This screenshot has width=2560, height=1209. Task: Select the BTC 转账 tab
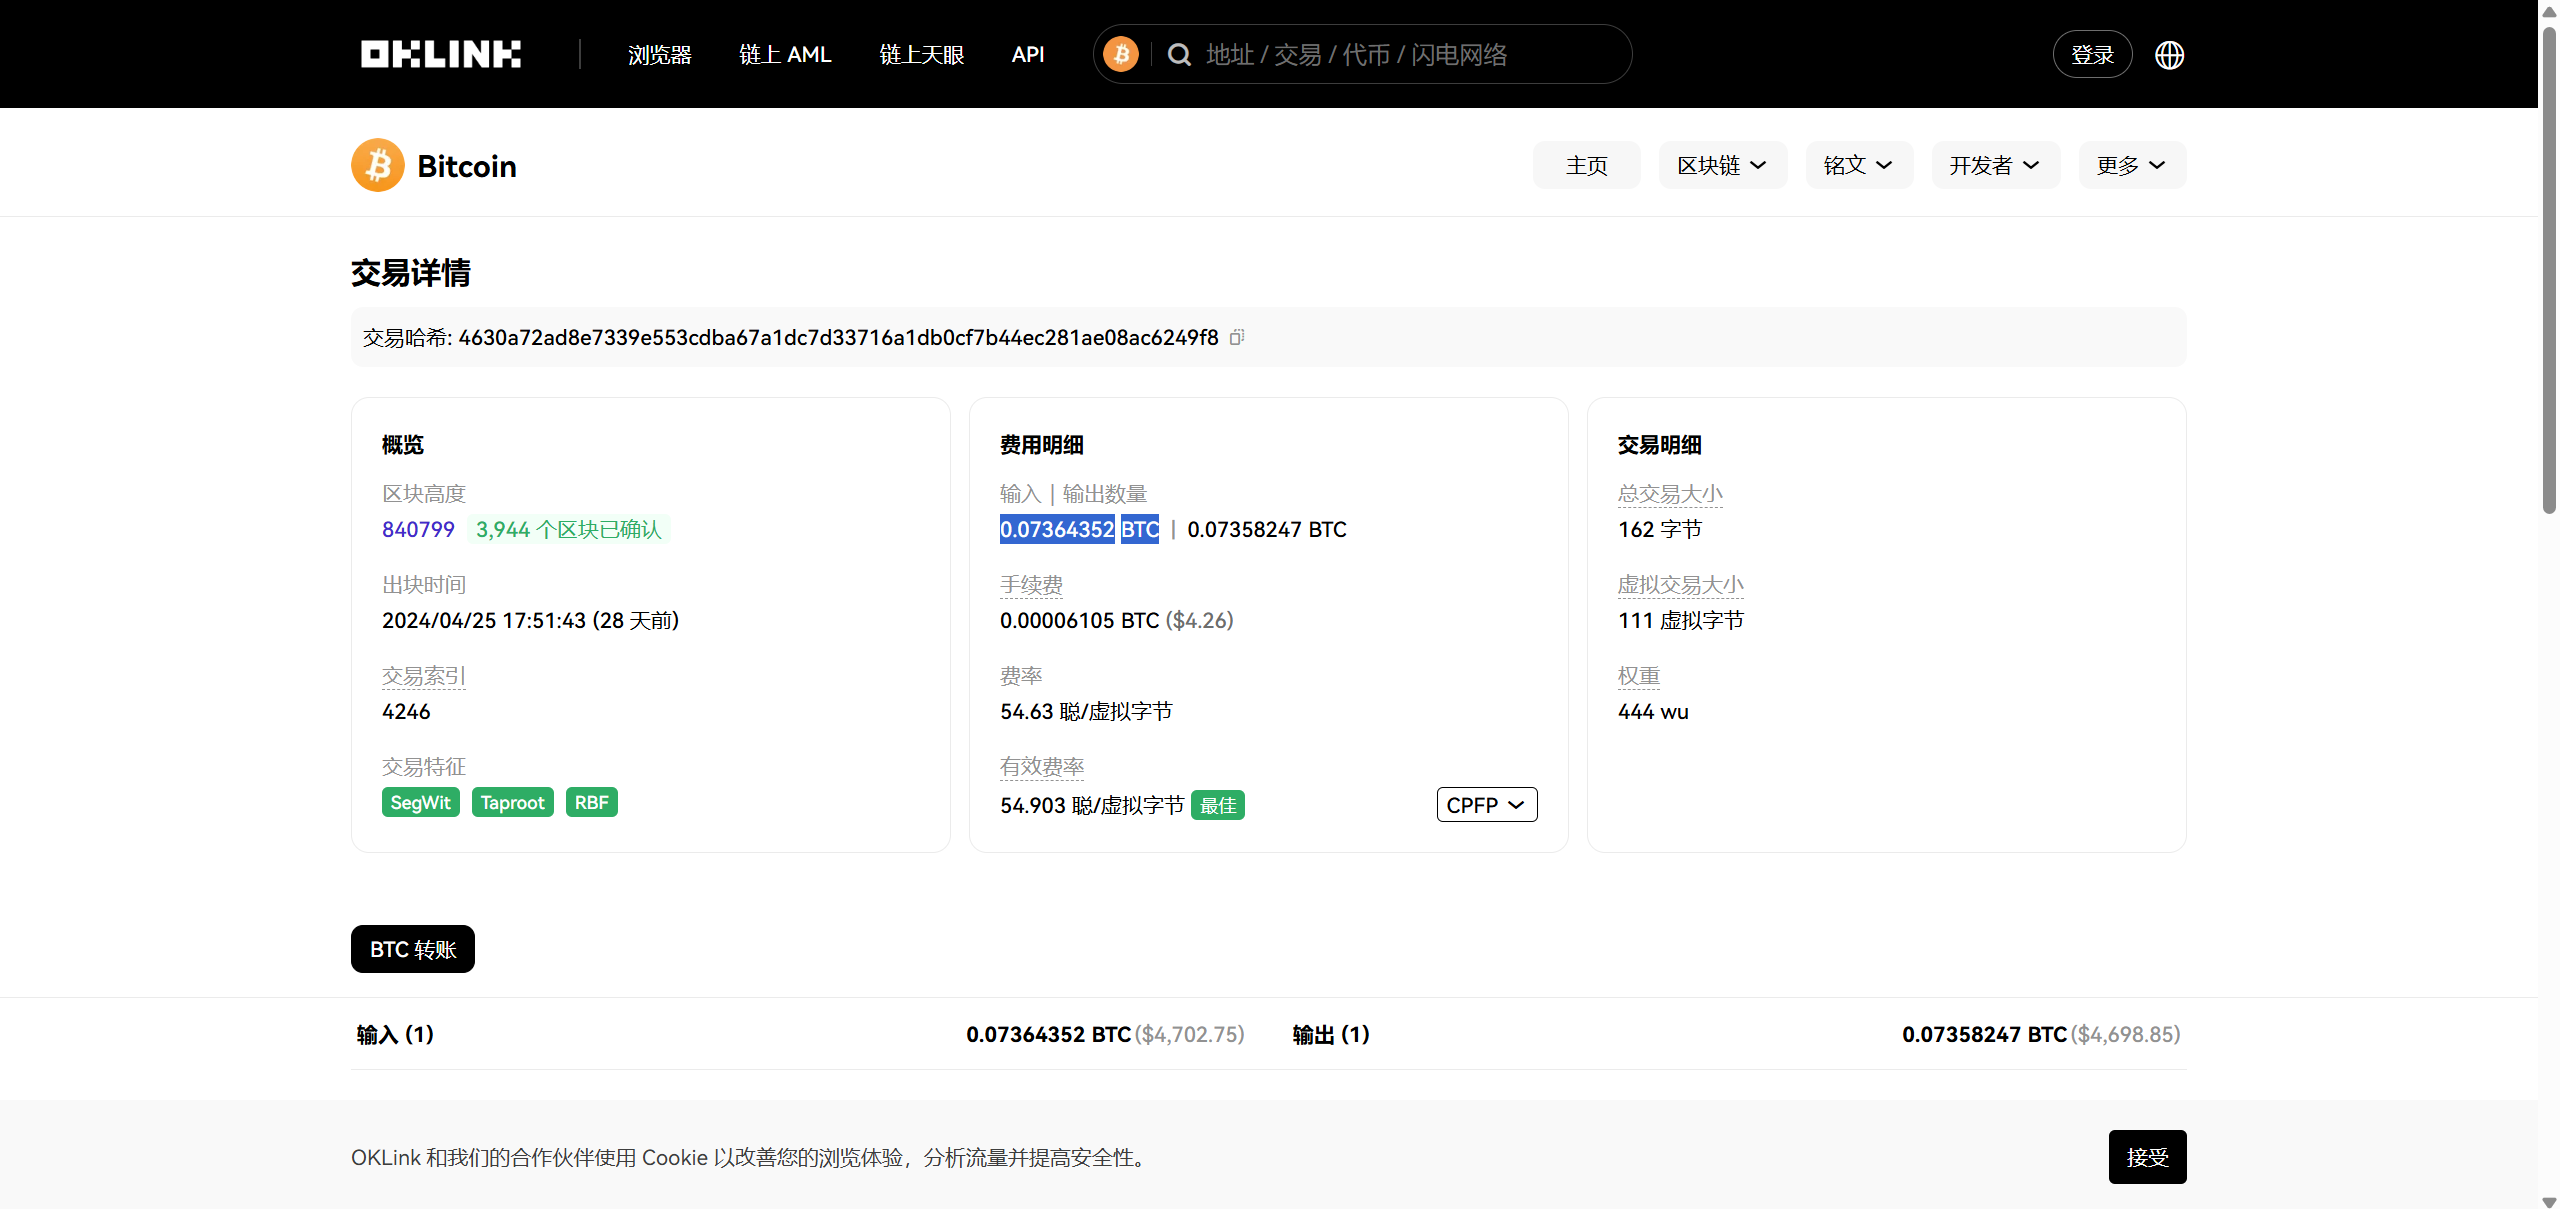tap(412, 949)
